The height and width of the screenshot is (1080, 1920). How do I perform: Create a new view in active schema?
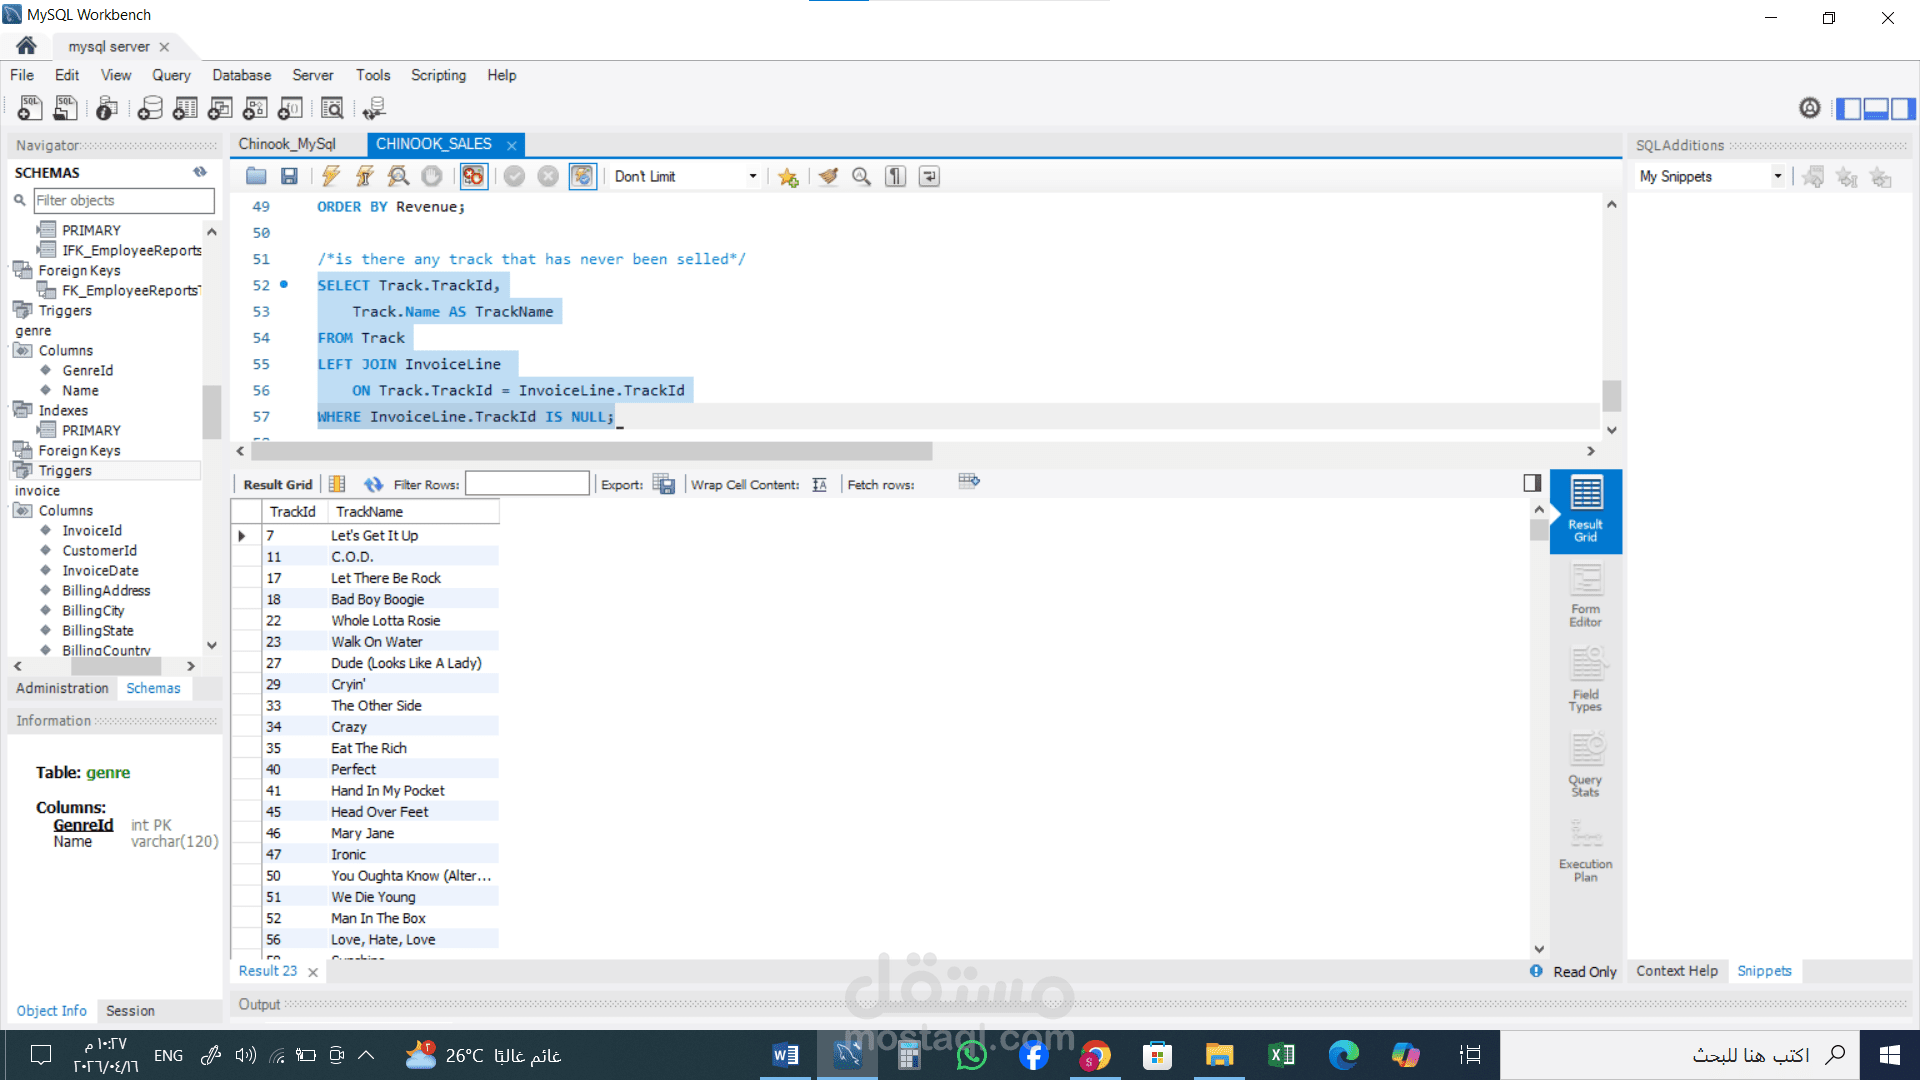point(220,108)
